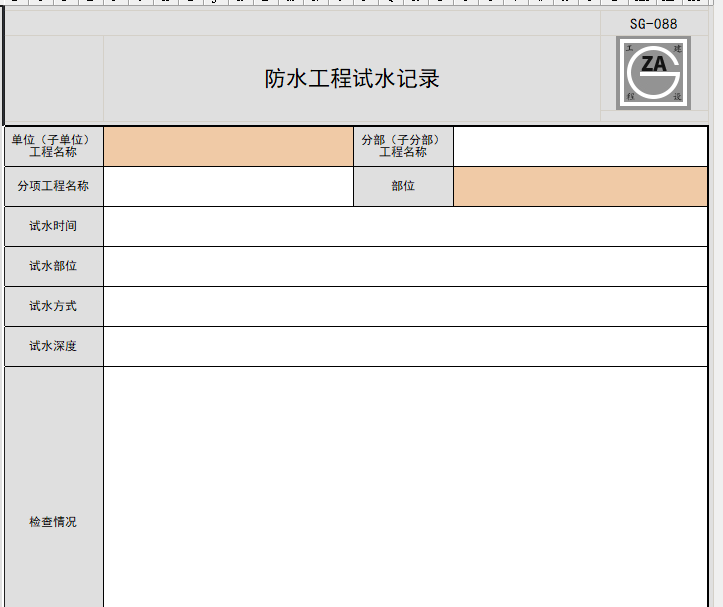Select the 分部(子分部)工程名称 label cell

[x=403, y=146]
